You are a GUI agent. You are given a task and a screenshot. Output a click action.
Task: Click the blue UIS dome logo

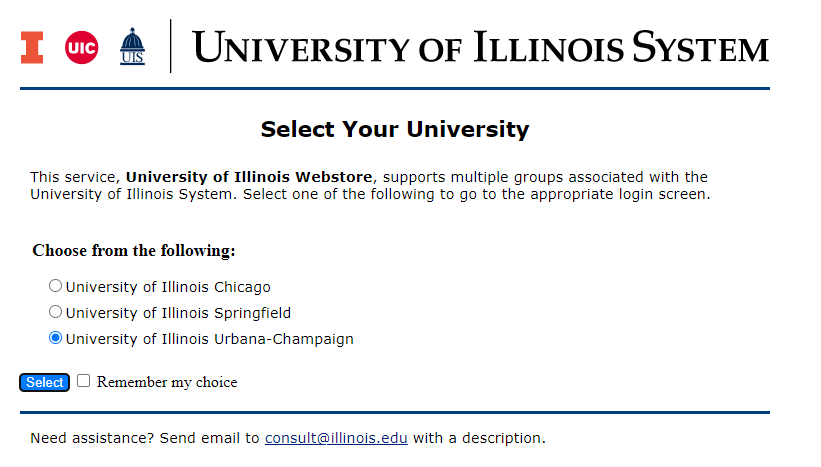pos(132,46)
